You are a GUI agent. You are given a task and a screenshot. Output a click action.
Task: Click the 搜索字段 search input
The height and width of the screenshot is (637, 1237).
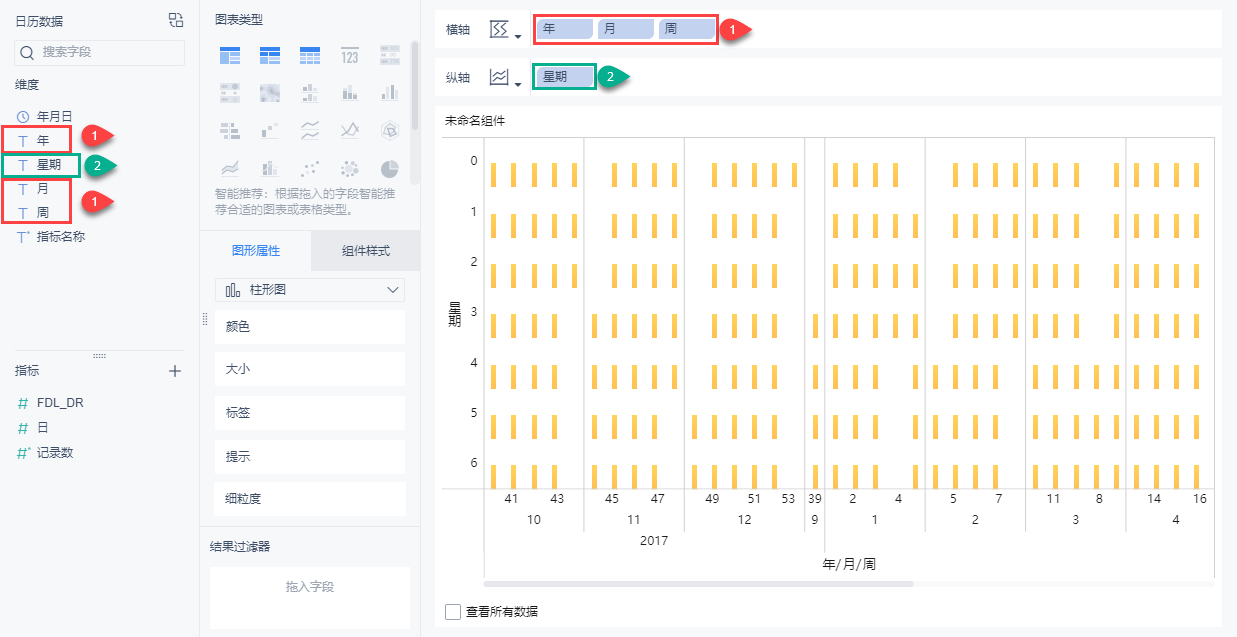(x=100, y=52)
